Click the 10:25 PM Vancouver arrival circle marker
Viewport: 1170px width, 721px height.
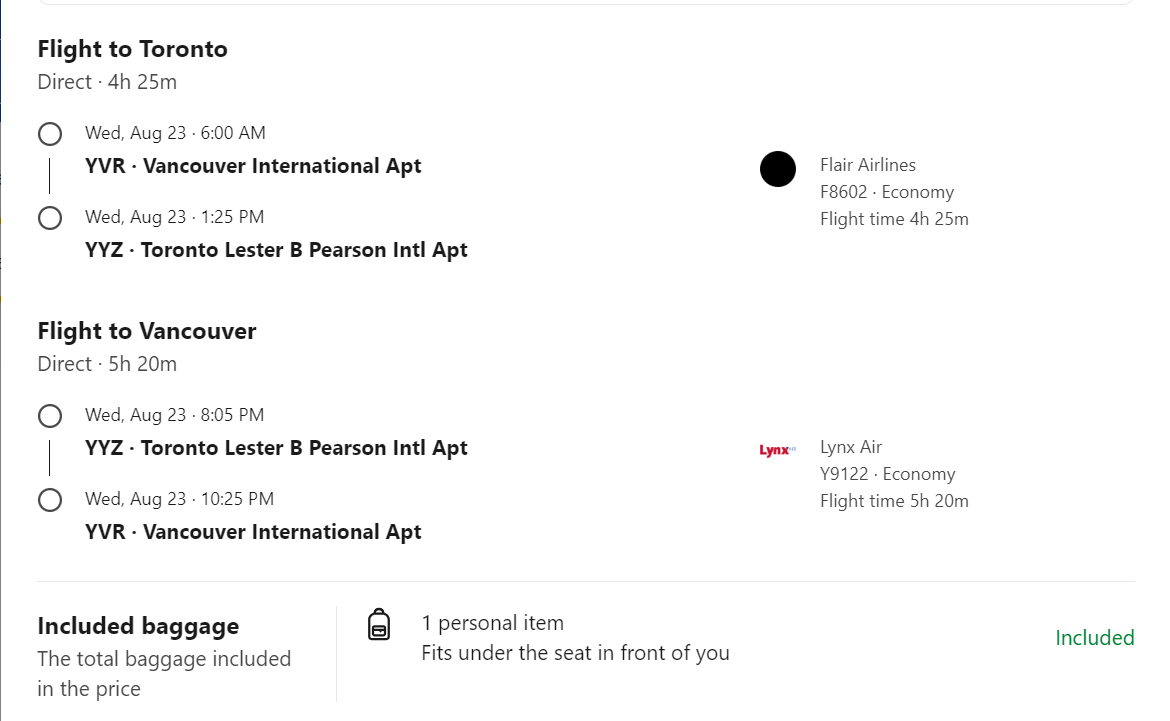point(49,500)
